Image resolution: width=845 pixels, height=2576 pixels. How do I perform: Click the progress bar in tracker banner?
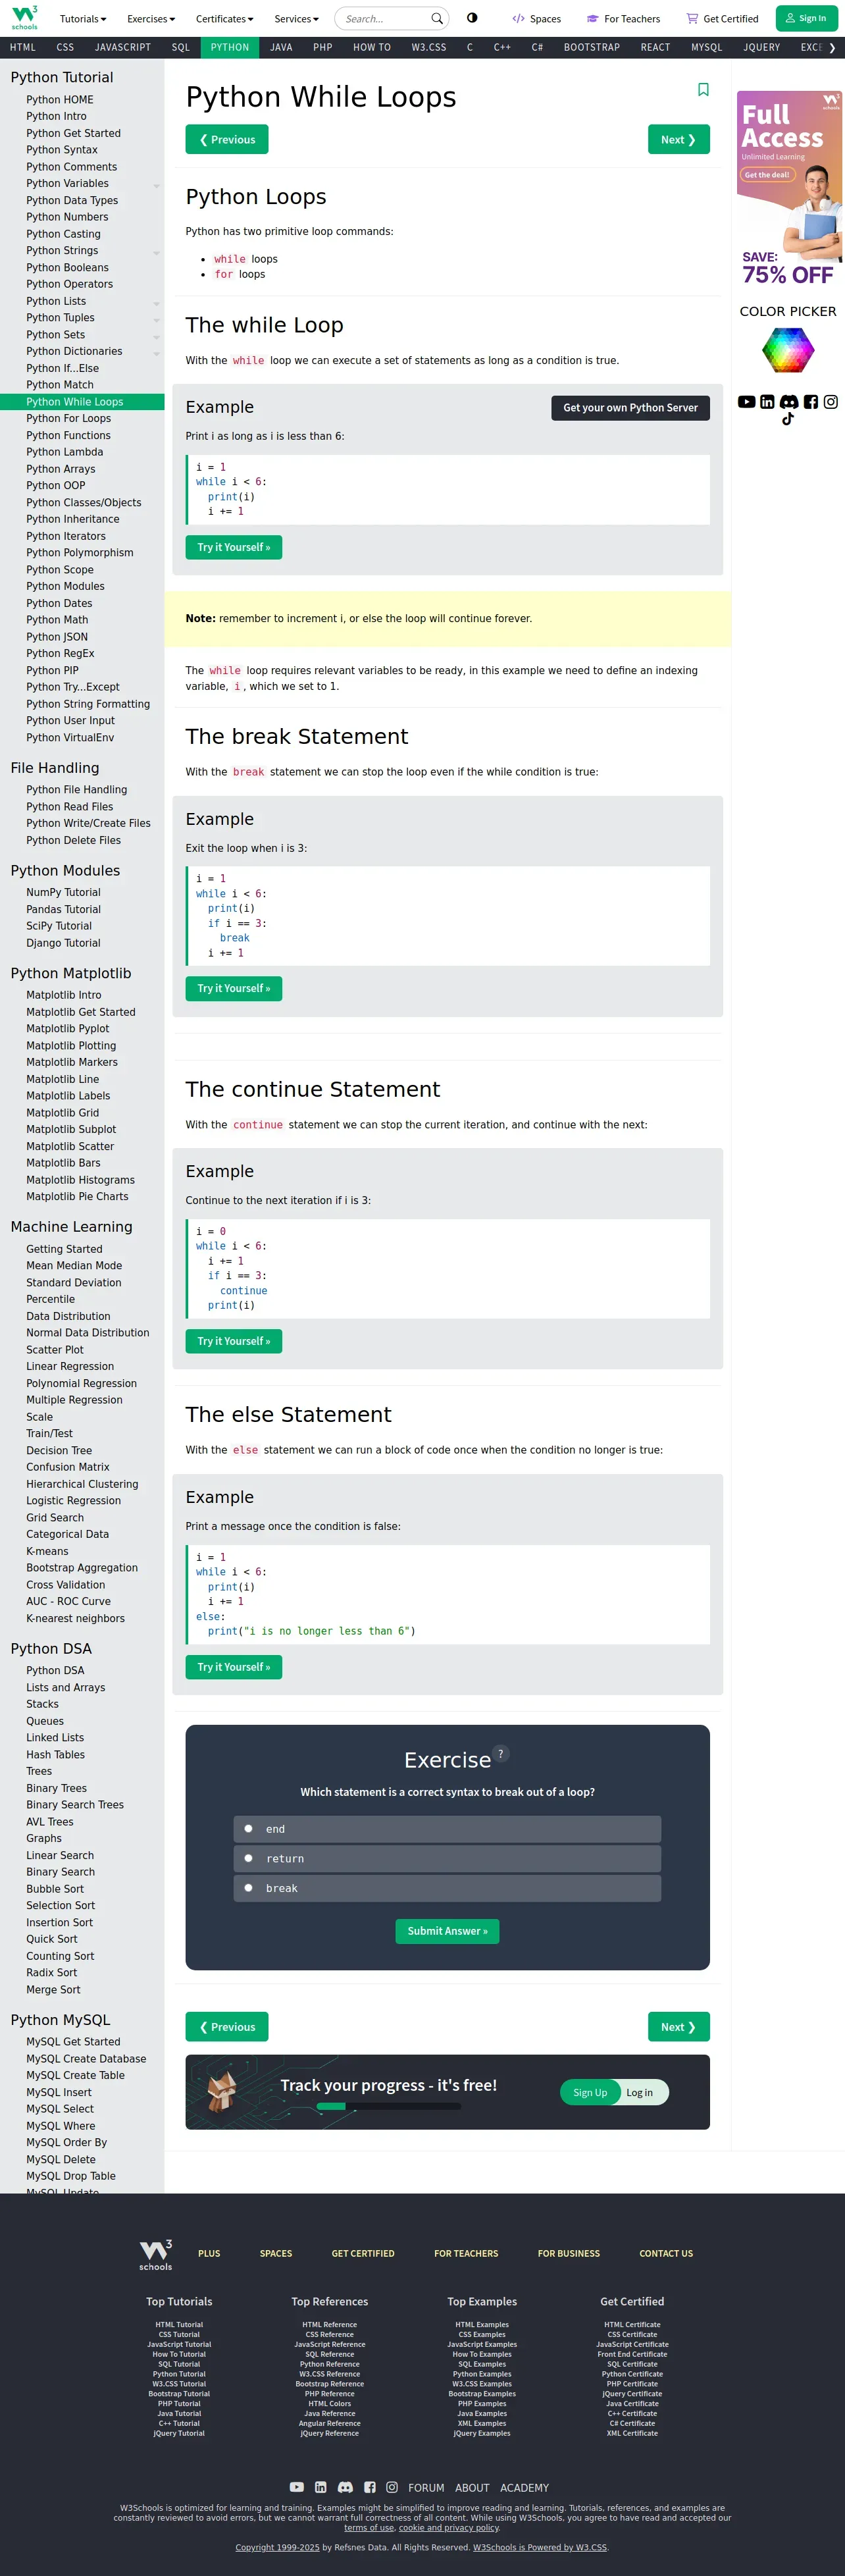coord(388,2106)
